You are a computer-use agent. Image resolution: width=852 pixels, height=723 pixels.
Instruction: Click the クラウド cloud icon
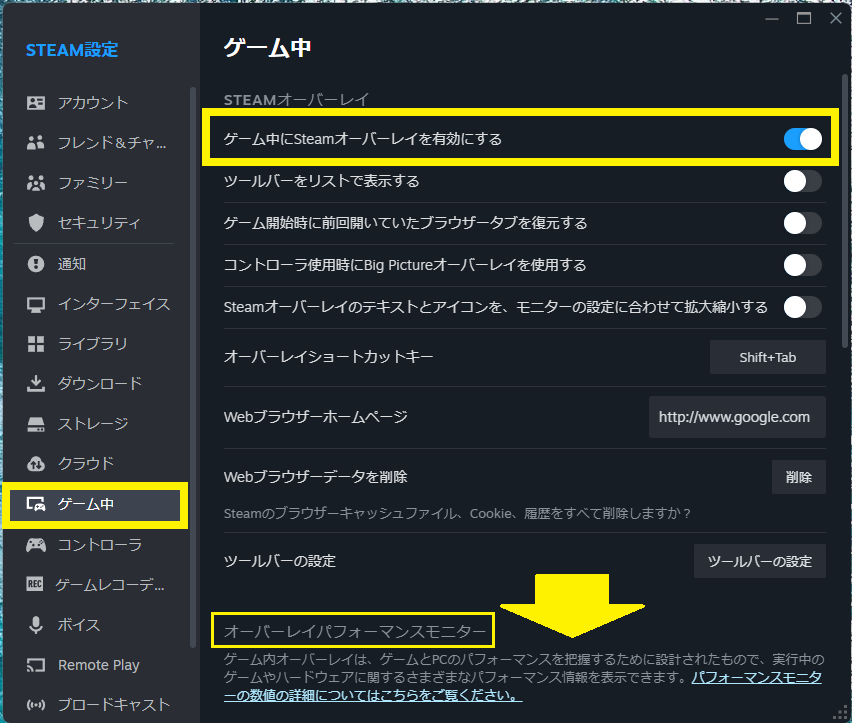[x=36, y=464]
